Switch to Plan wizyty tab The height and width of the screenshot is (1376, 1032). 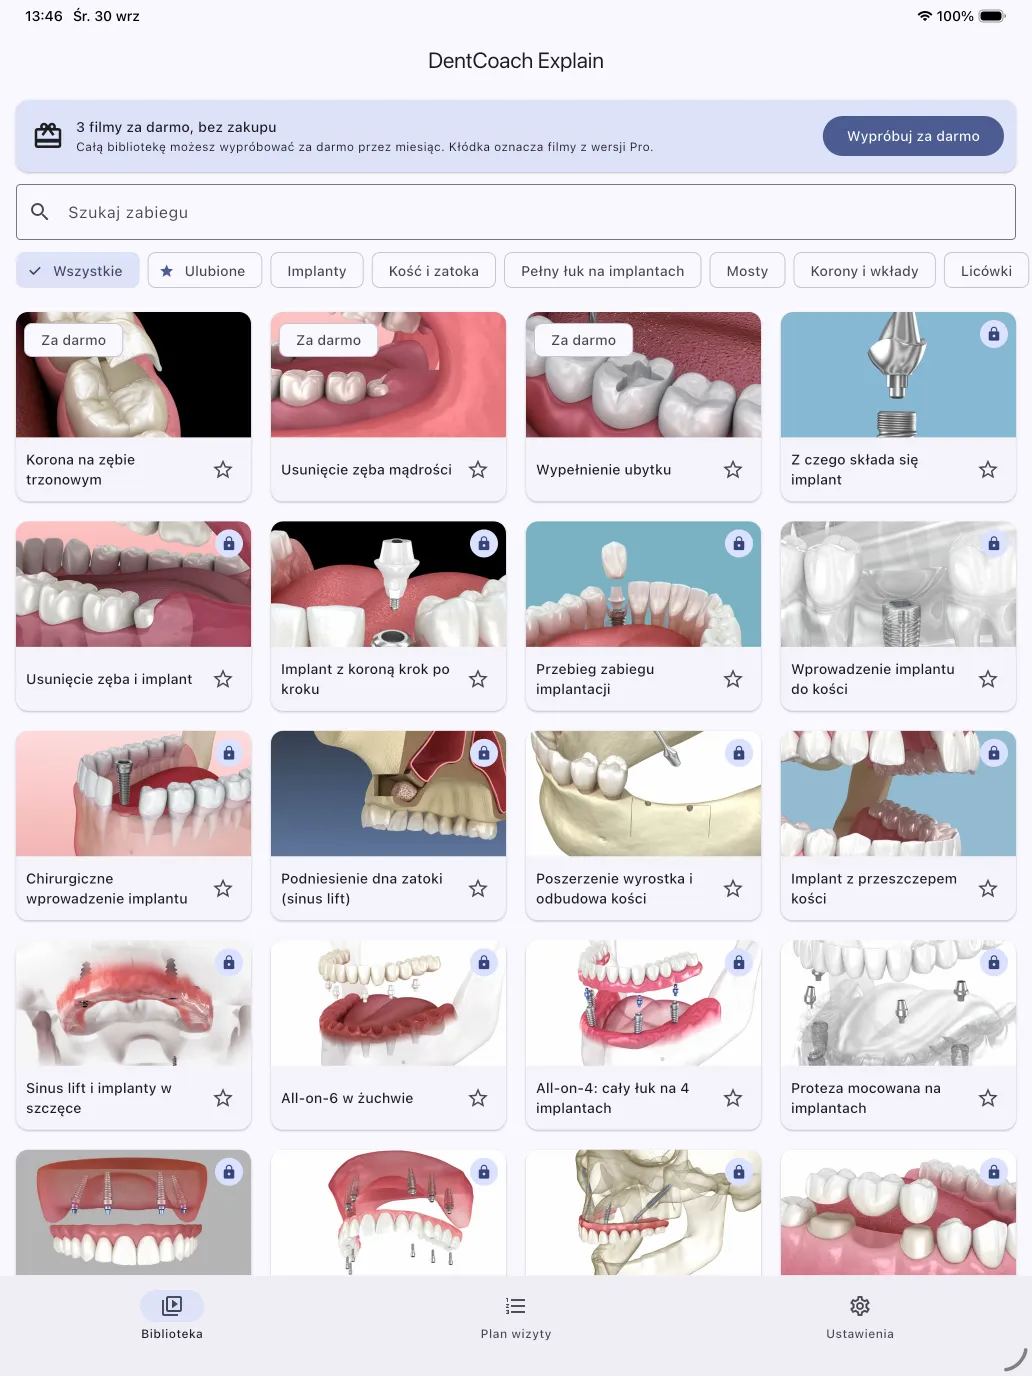[516, 1316]
